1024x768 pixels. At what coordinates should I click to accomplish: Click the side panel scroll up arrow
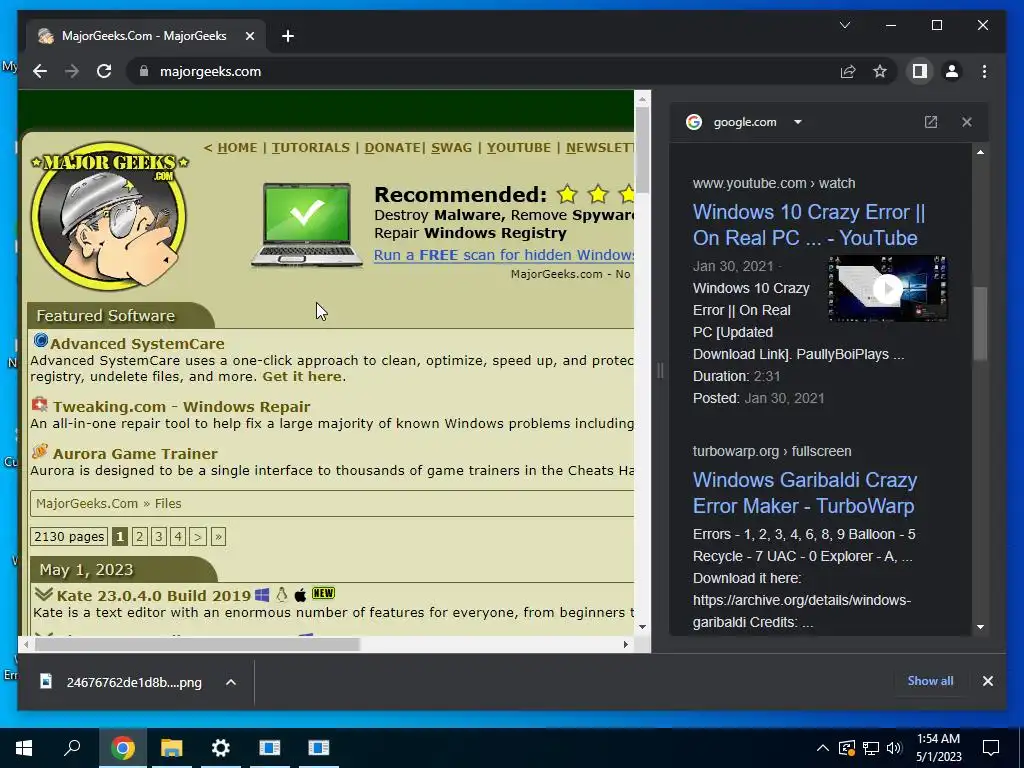[x=980, y=152]
